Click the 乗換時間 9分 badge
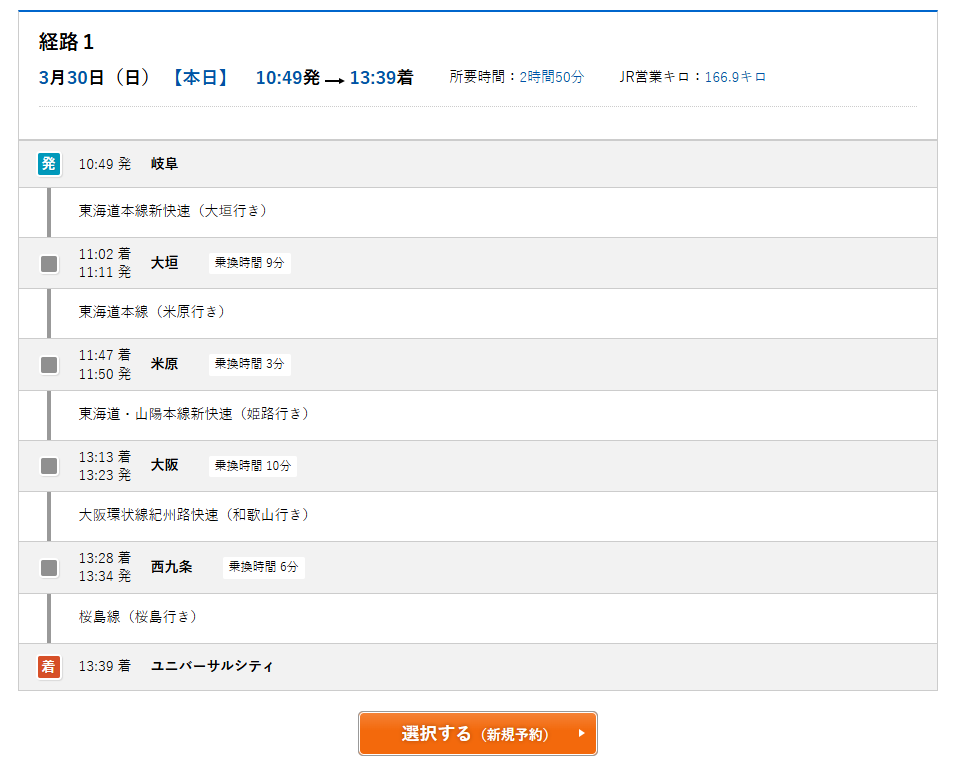 point(250,263)
